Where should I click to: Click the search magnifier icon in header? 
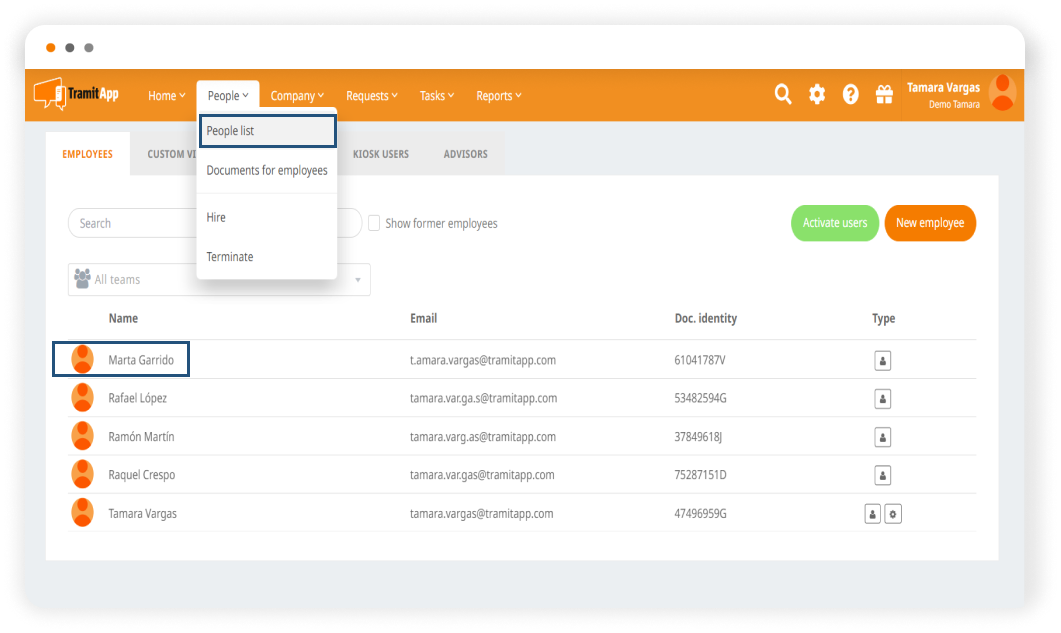pos(783,94)
